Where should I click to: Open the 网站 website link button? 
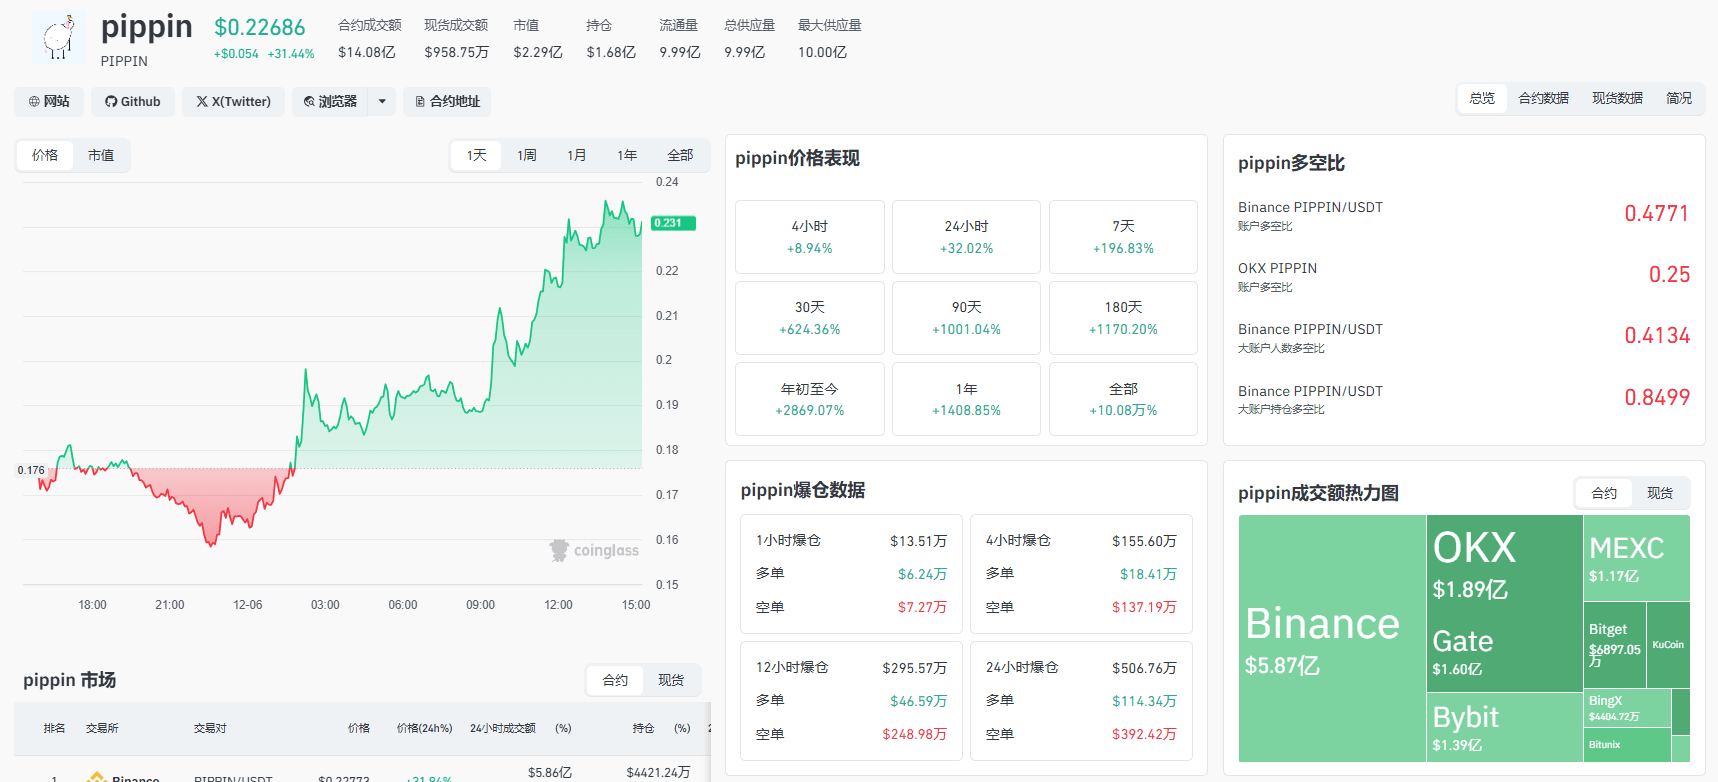click(x=49, y=101)
